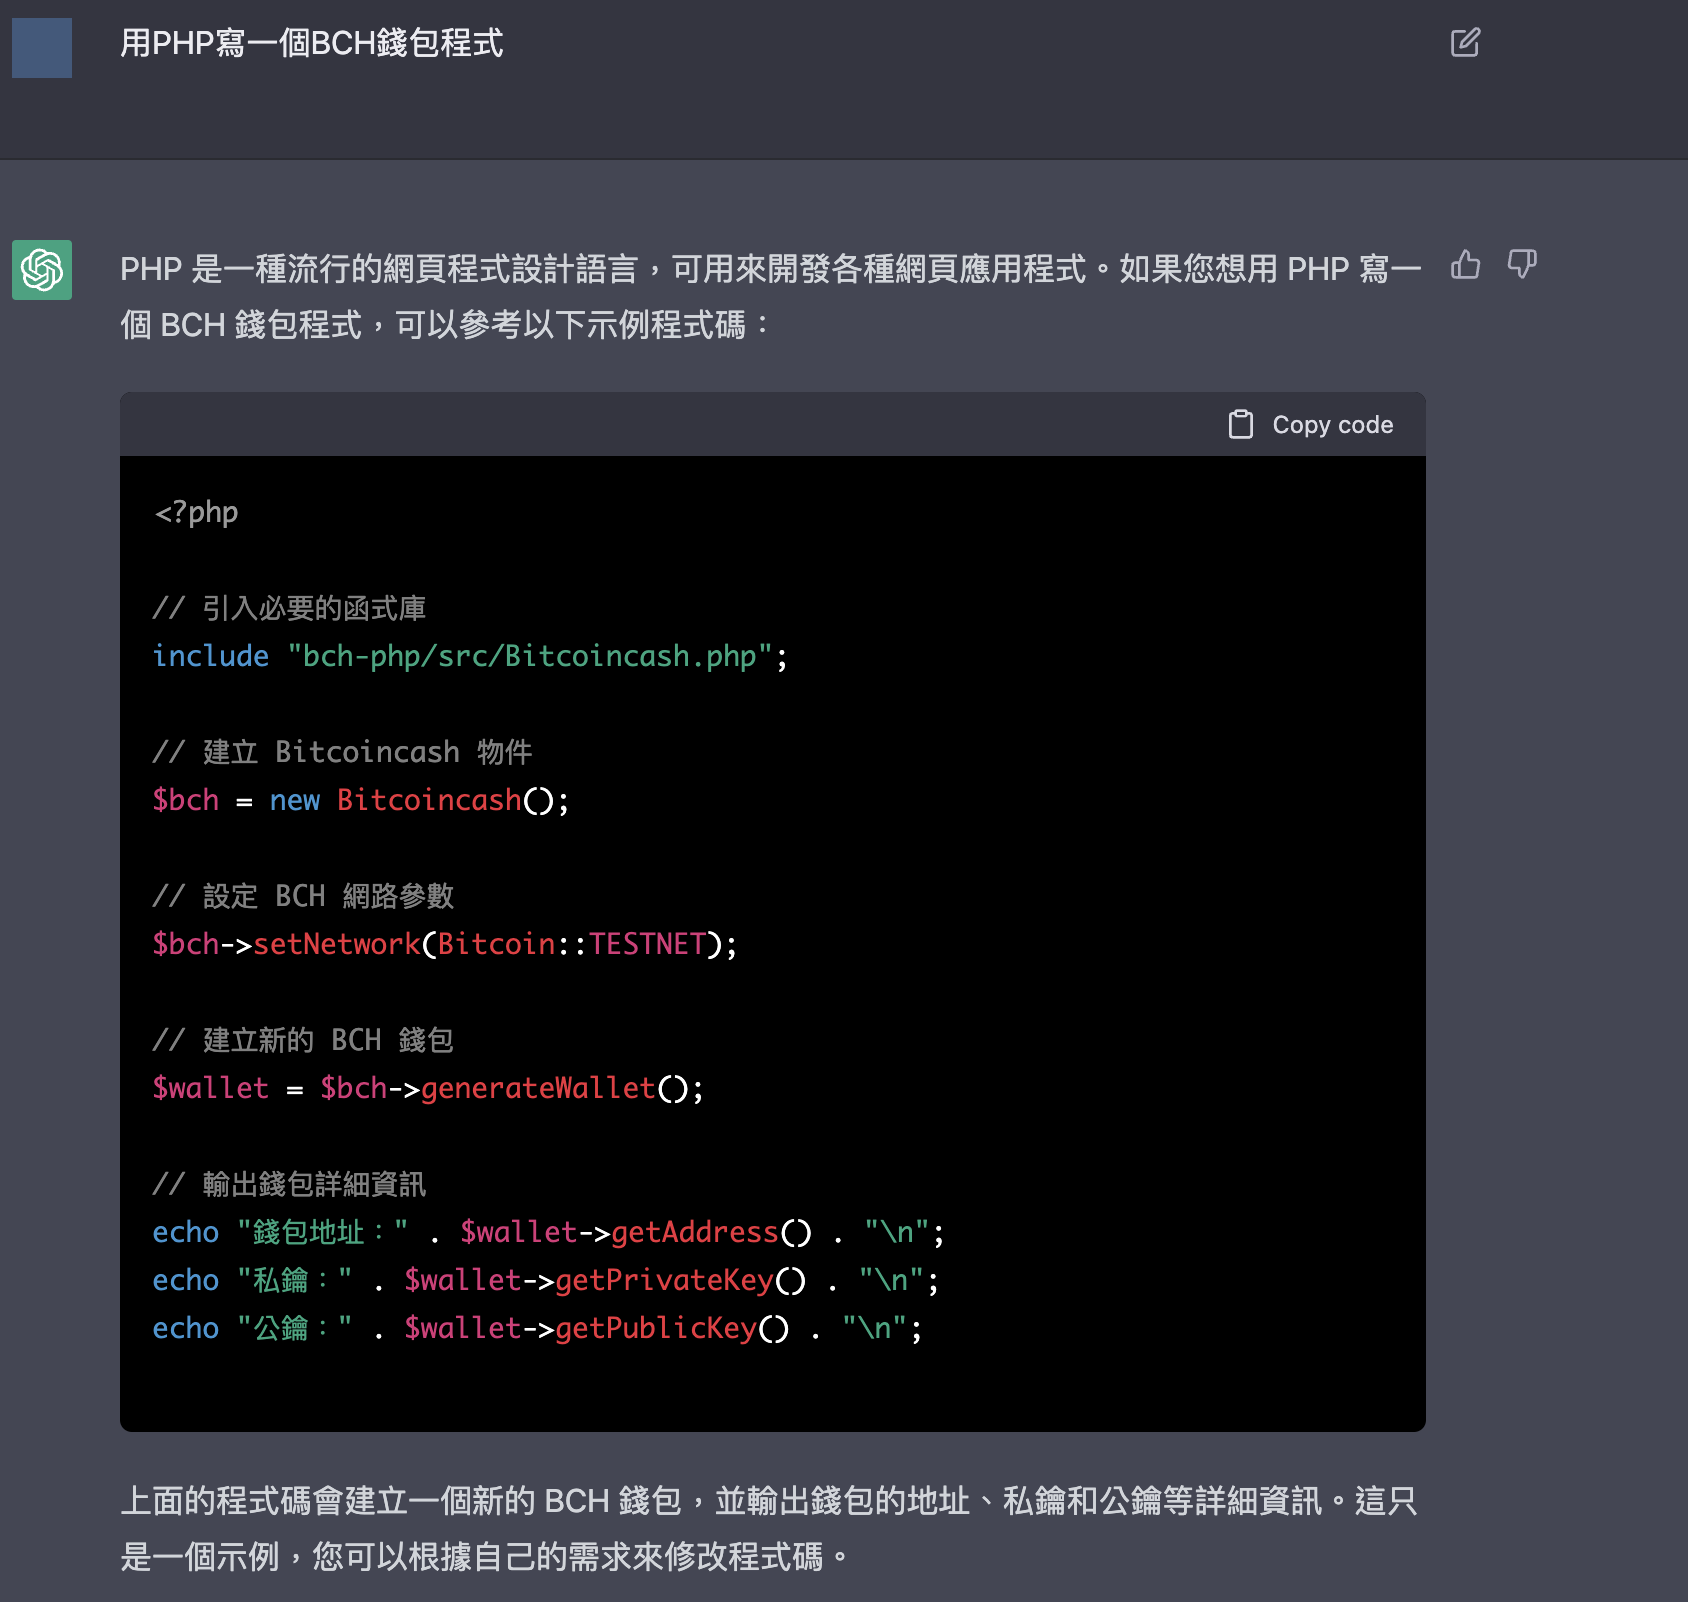This screenshot has height=1602, width=1688.
Task: Click the comment '// 建立 Bitcoincash 物件'
Action: 342,752
